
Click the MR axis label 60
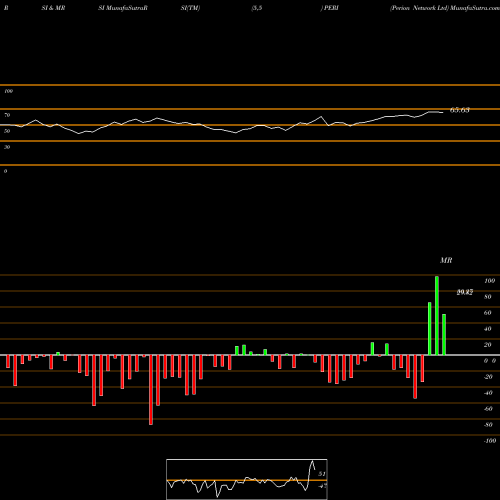[x=488, y=313]
